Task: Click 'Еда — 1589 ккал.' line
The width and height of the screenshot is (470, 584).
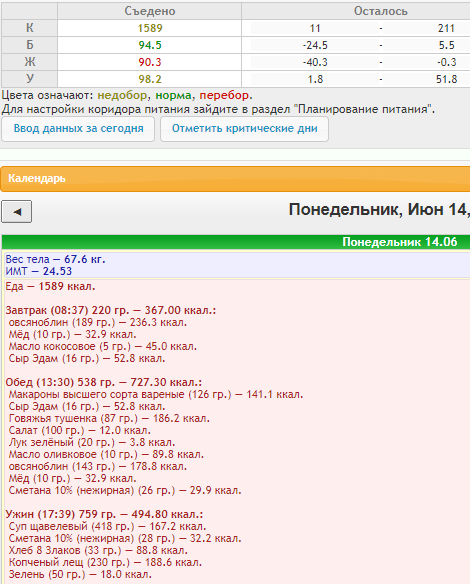Action: (x=50, y=286)
